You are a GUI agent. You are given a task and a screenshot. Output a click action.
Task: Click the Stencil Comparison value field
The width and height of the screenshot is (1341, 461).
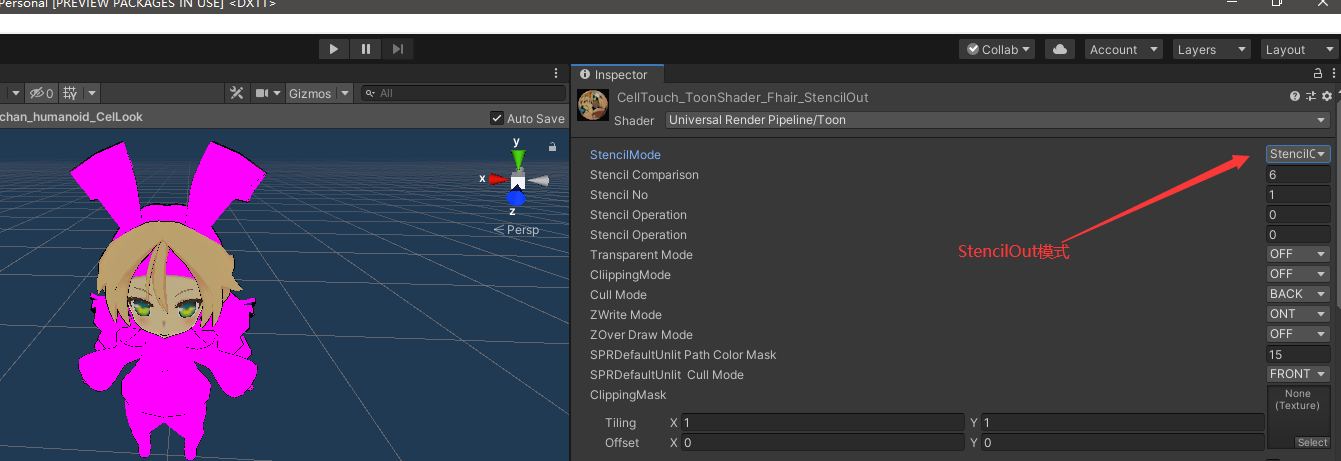click(x=1298, y=175)
